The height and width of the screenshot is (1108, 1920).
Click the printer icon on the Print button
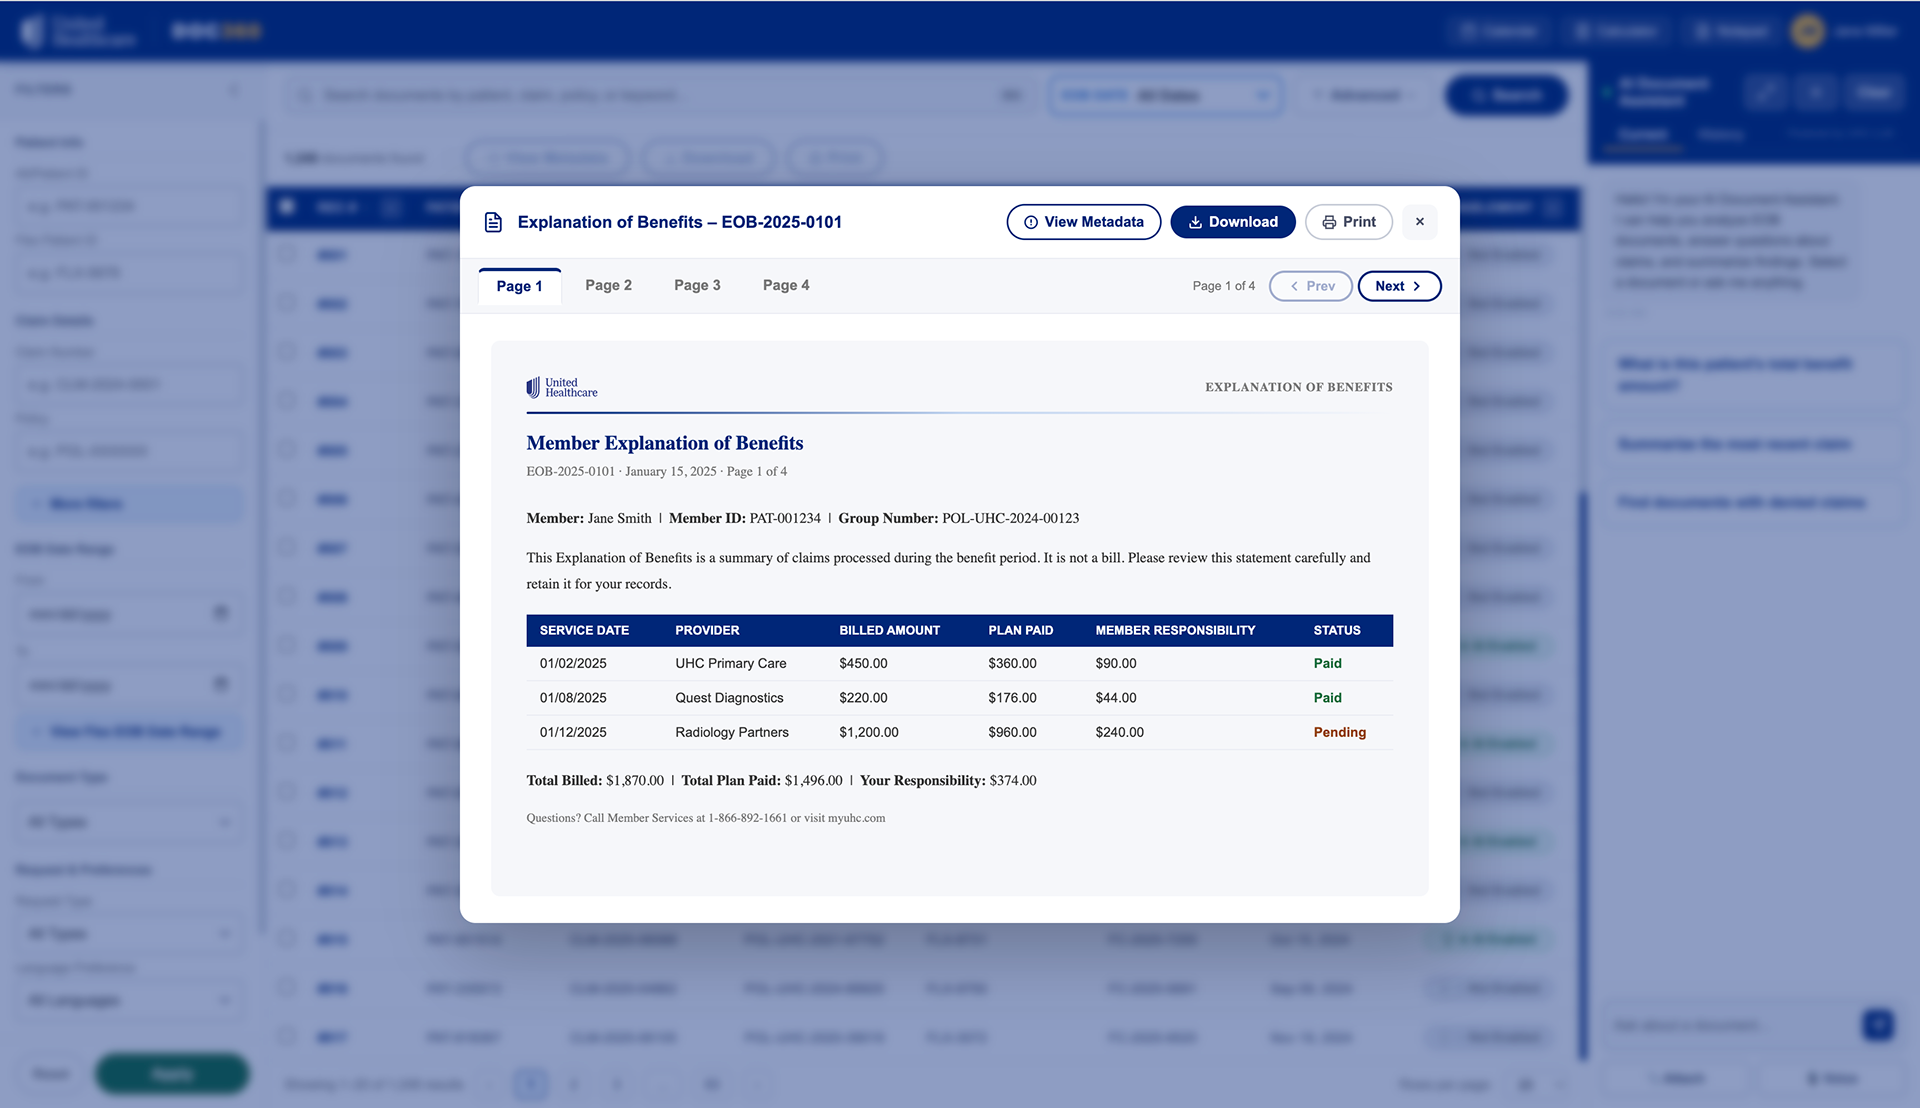pos(1329,222)
